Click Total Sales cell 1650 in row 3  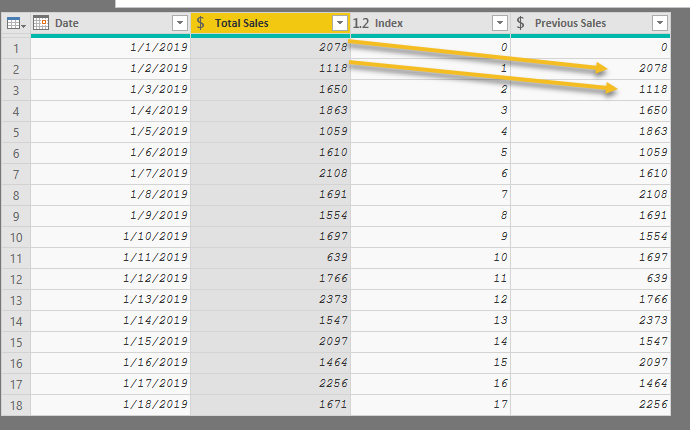271,90
